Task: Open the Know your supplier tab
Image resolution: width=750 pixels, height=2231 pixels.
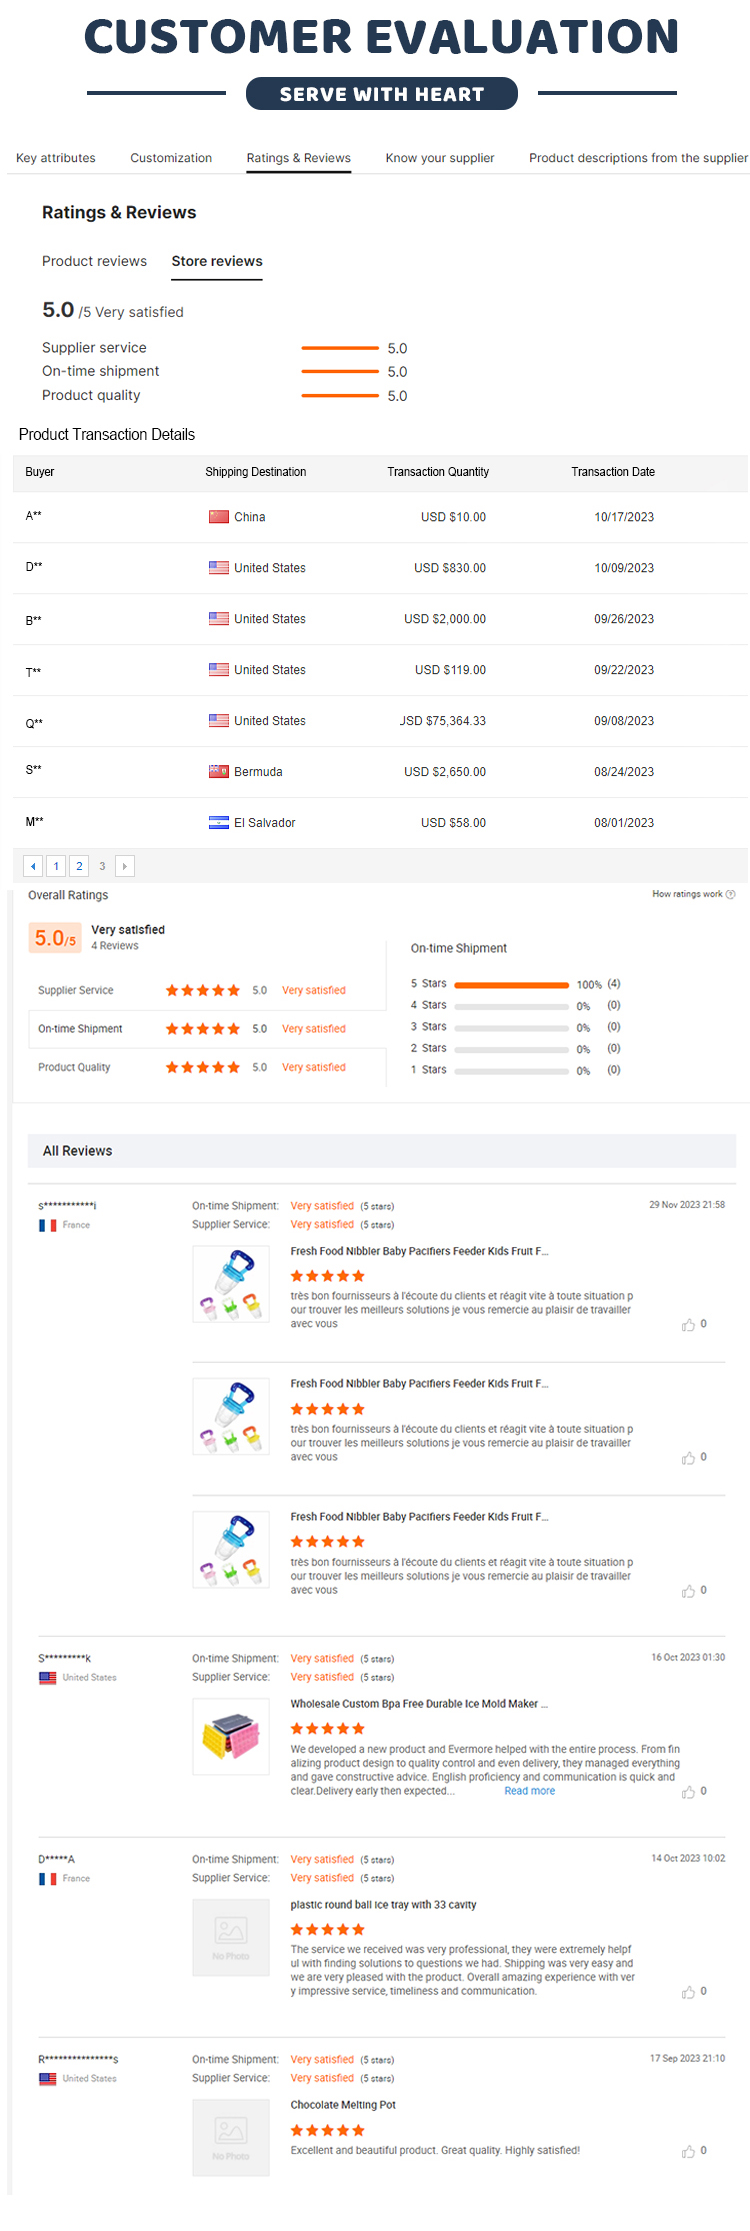Action: pos(440,158)
